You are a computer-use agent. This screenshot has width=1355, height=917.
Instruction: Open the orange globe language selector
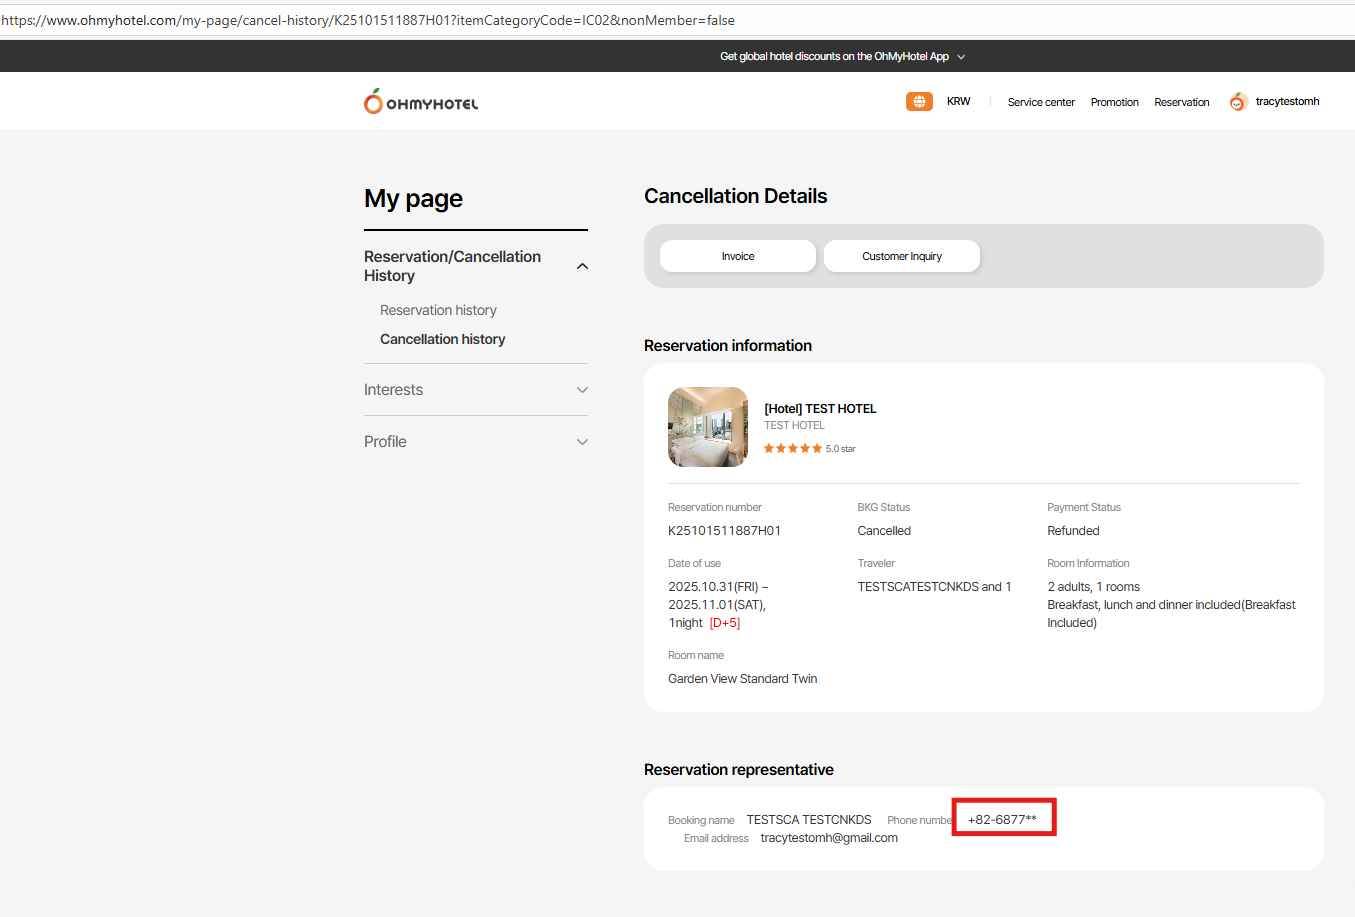[x=919, y=101]
